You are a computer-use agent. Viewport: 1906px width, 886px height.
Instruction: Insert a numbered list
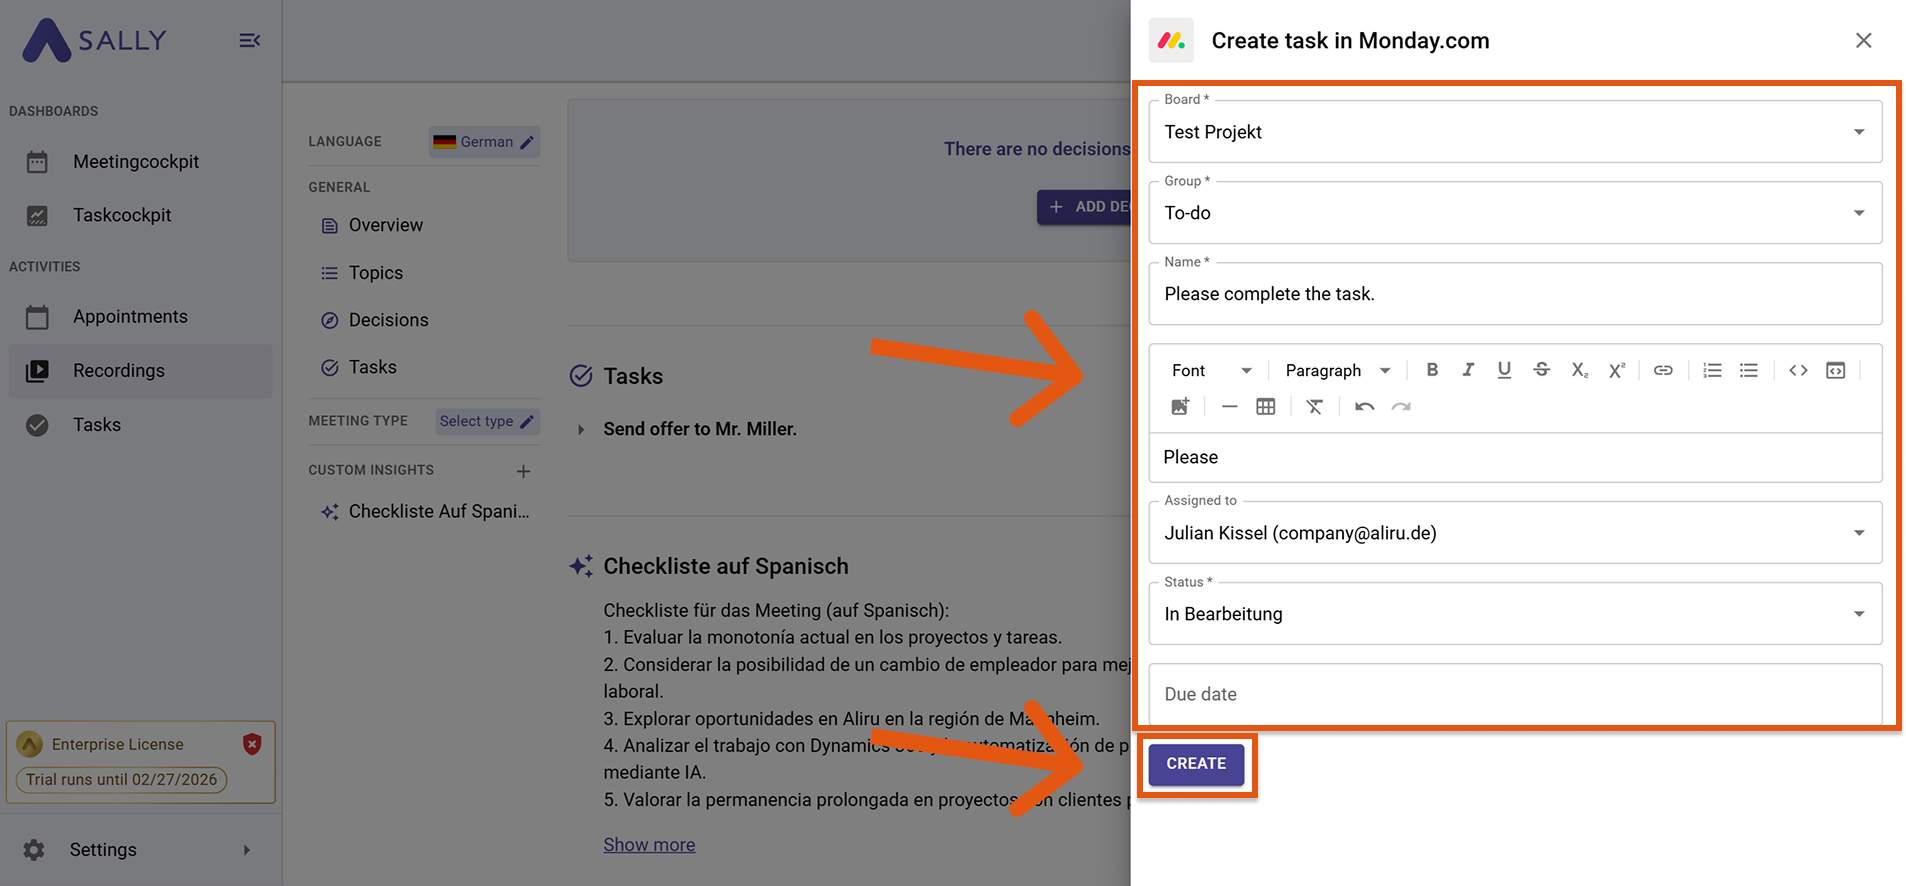pos(1712,370)
